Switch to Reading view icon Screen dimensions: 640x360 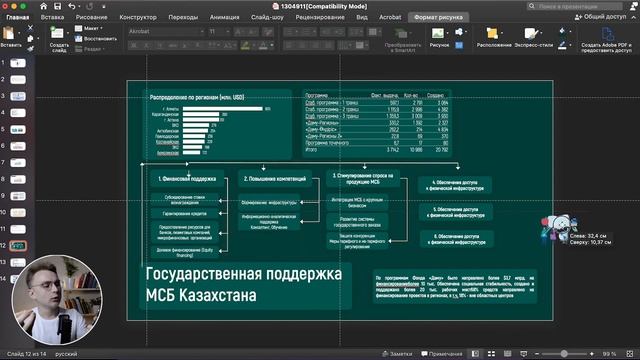(x=507, y=354)
